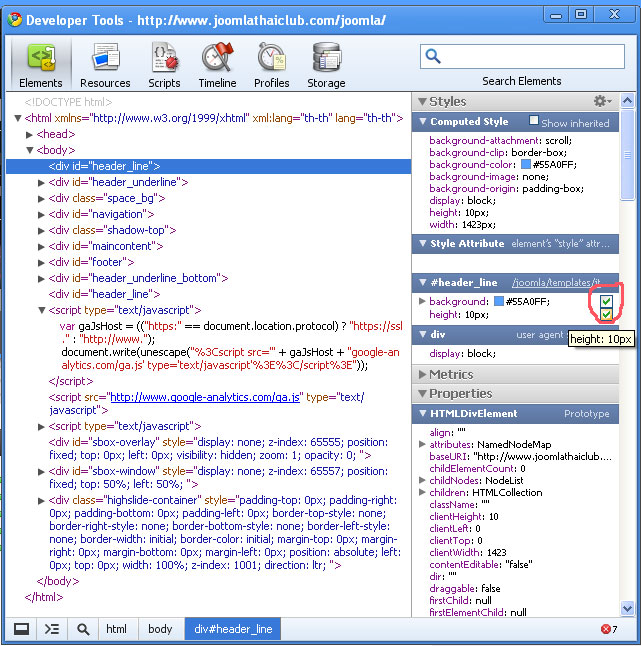The width and height of the screenshot is (641, 646).
Task: Show the console drawer icon
Action: [x=52, y=629]
